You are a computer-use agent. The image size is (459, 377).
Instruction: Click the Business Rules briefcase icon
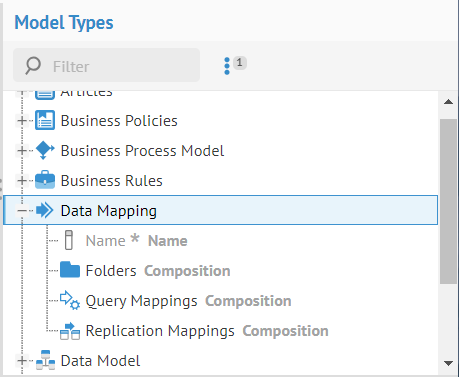click(45, 180)
